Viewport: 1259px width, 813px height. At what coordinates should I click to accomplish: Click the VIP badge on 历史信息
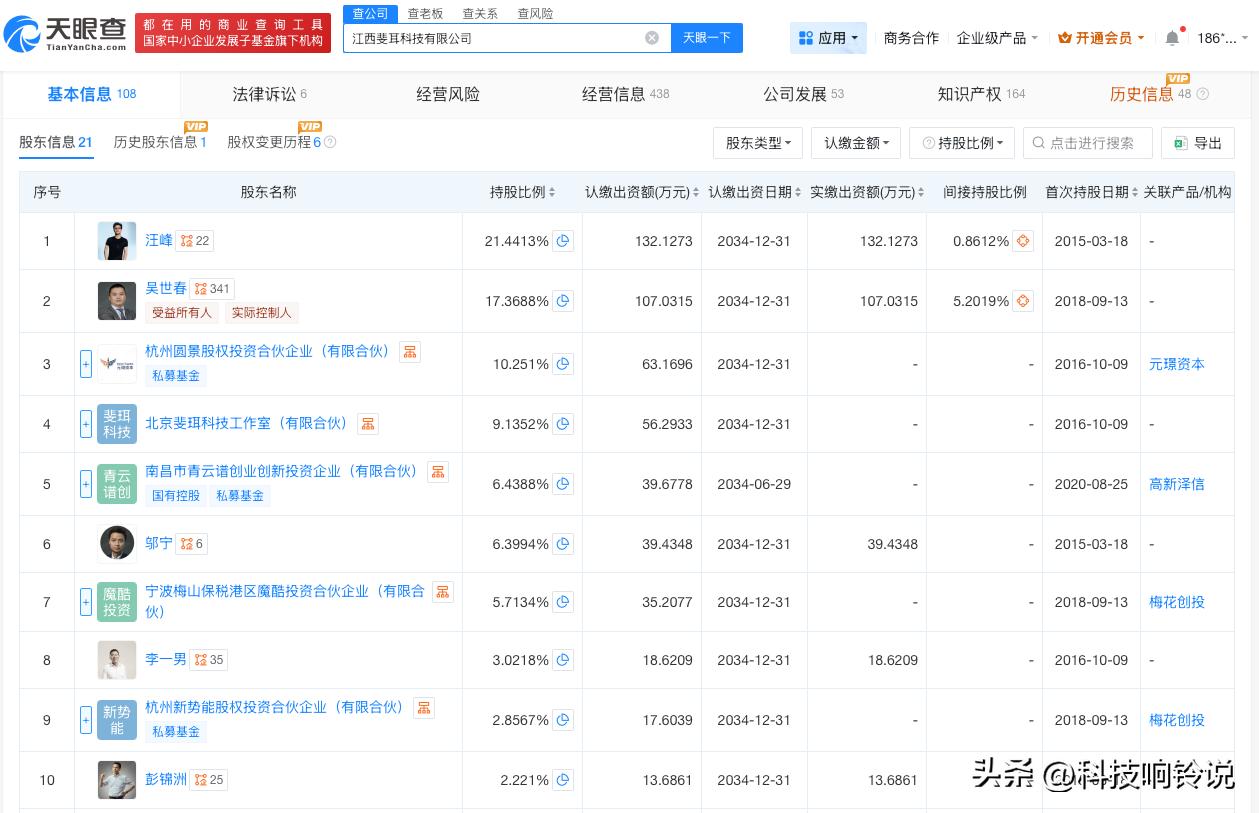click(x=1178, y=77)
